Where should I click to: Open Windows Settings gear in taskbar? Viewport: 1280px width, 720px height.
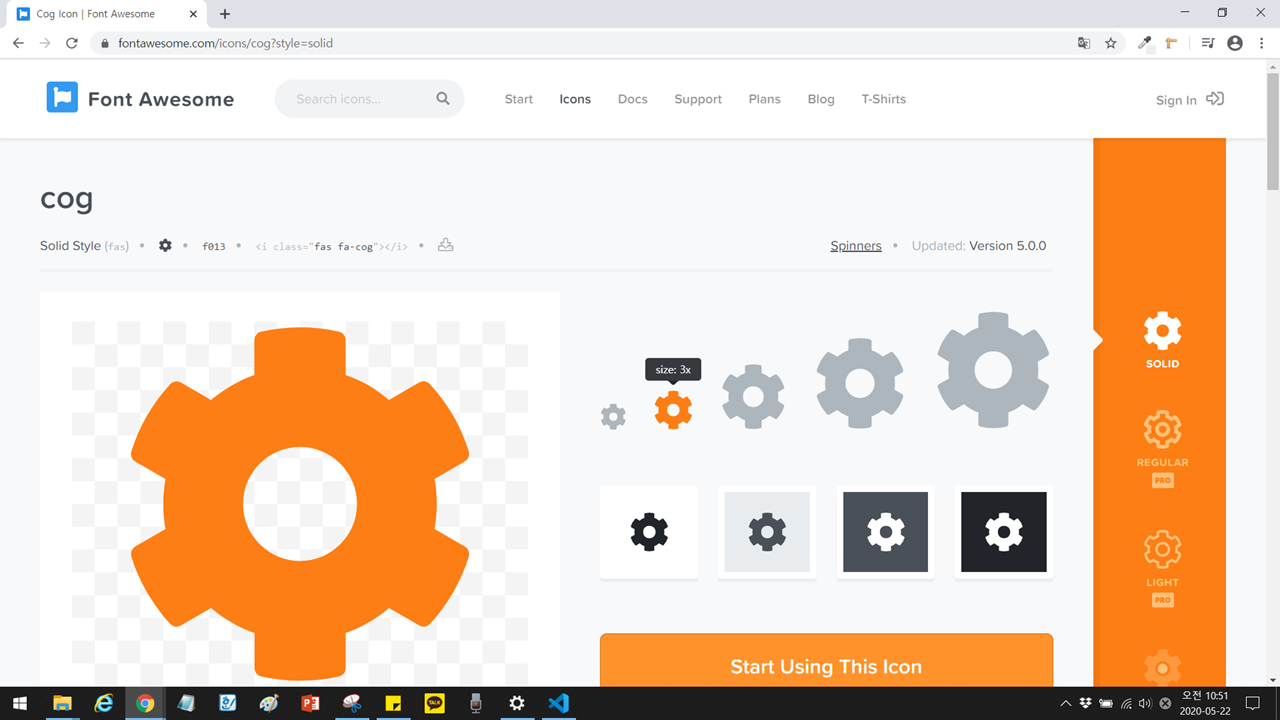coord(517,703)
